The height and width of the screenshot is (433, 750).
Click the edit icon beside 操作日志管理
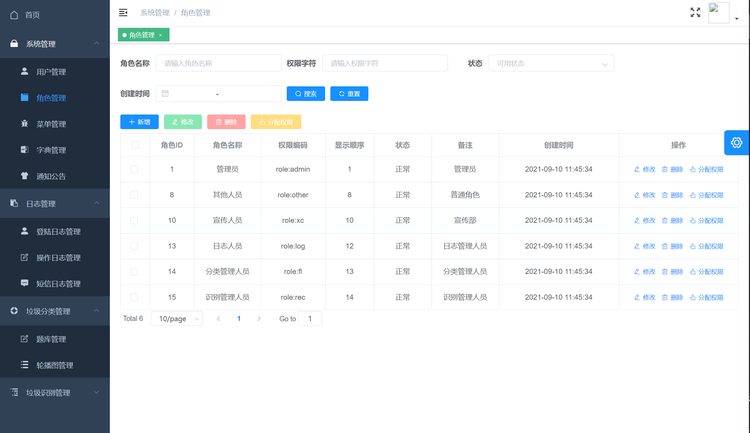tap(24, 257)
